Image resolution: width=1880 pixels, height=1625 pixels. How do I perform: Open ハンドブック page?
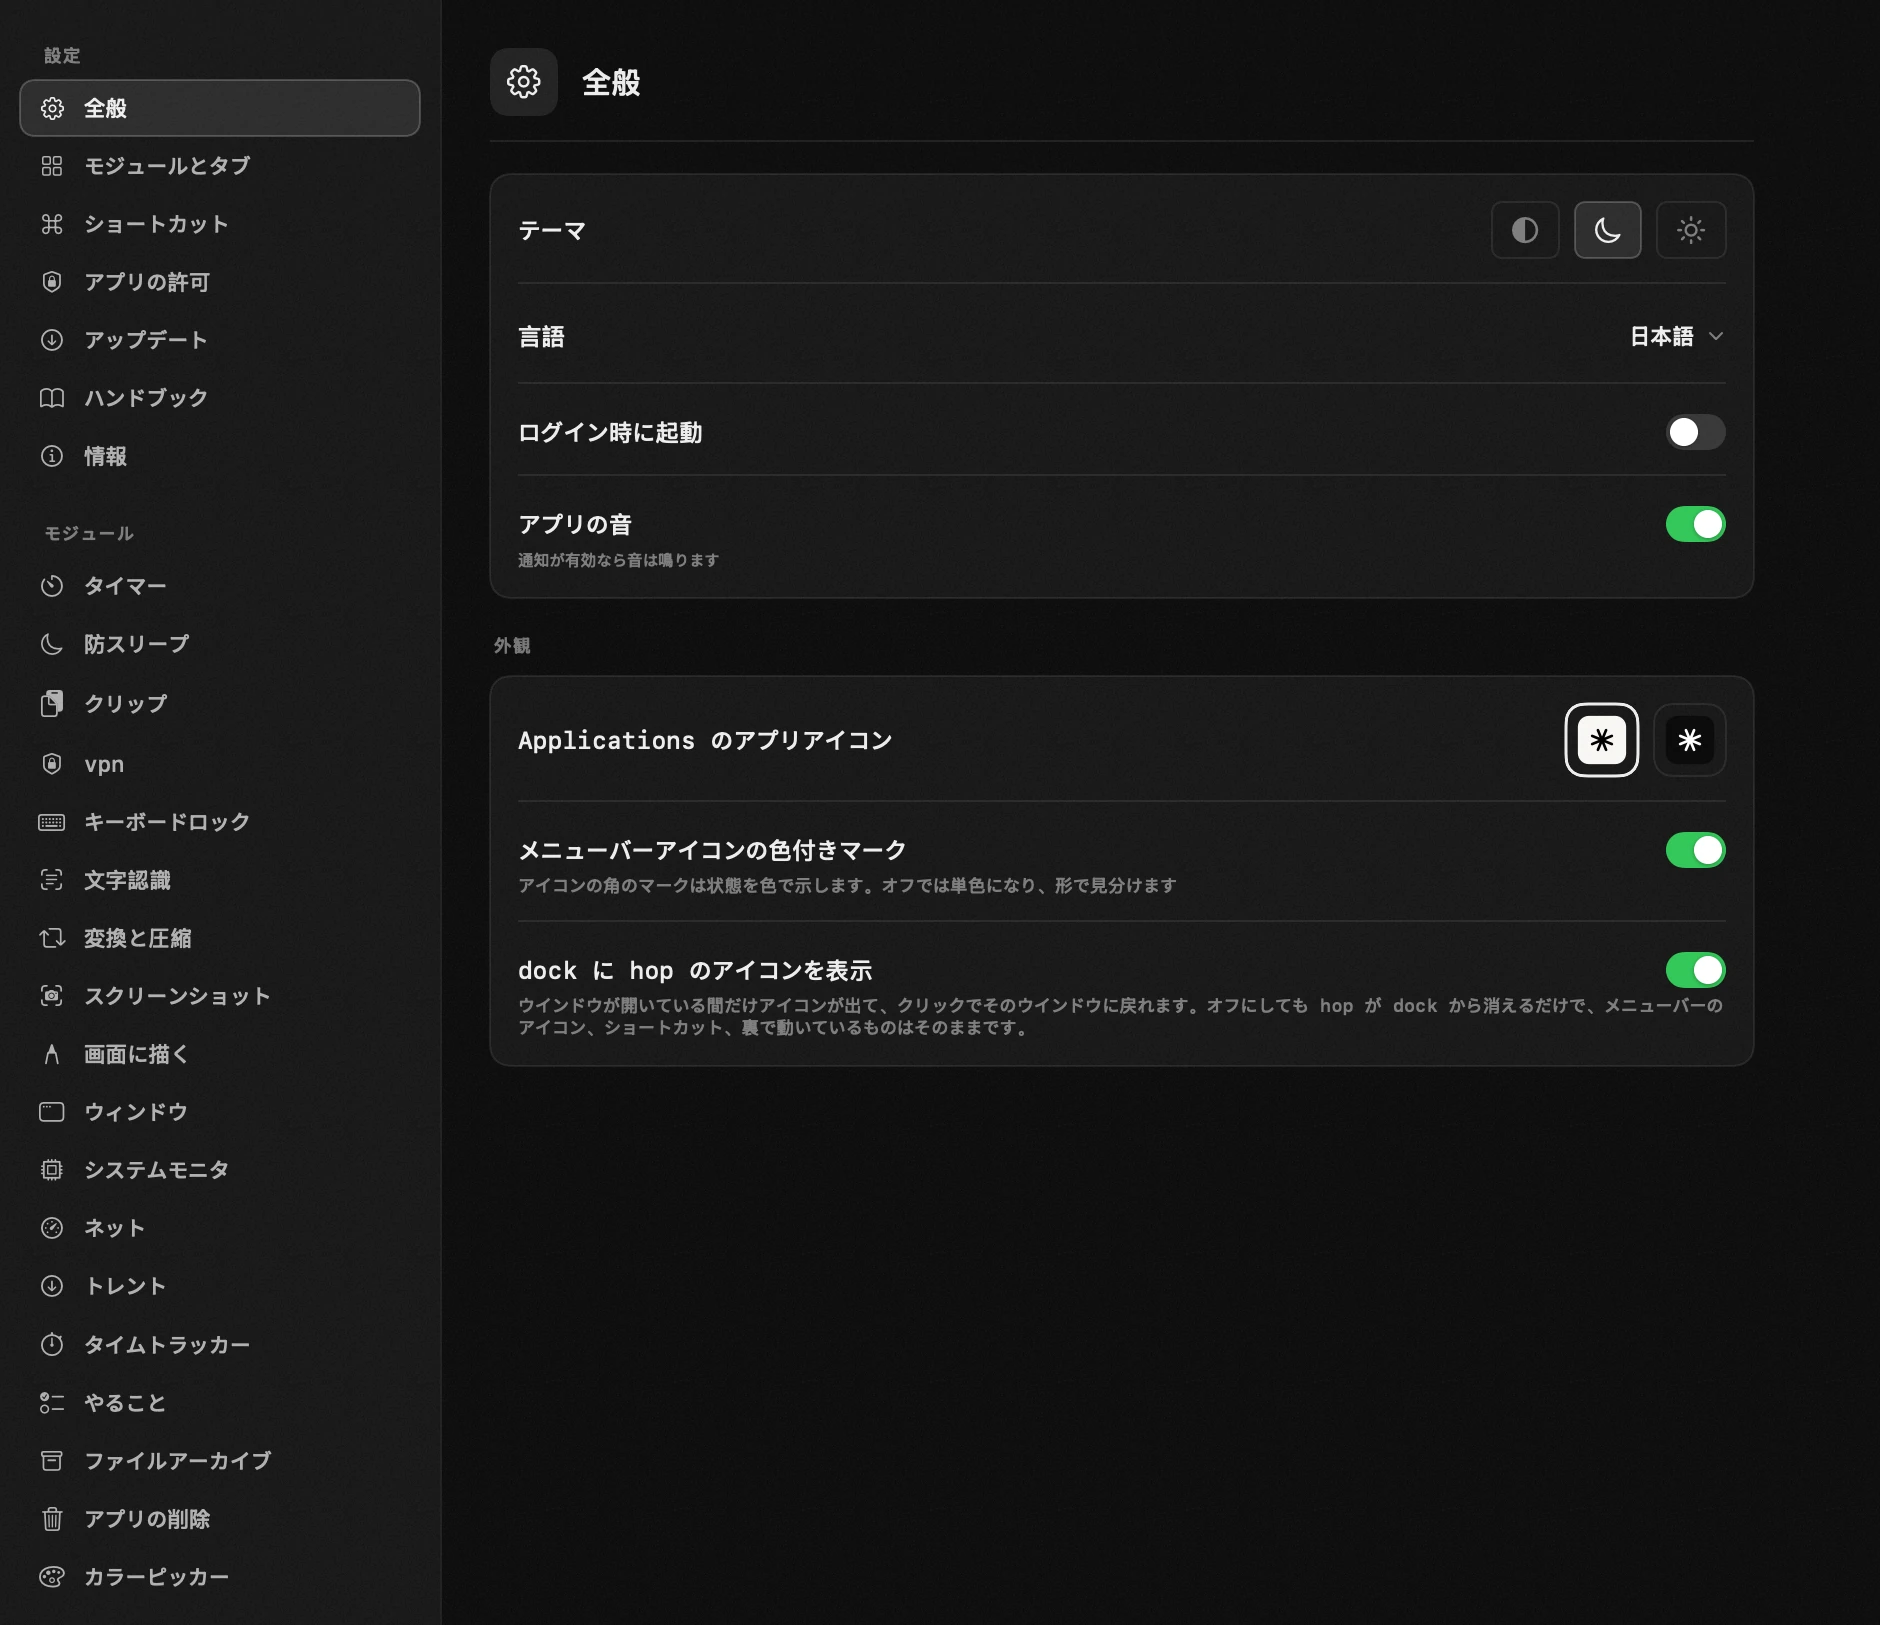220,398
